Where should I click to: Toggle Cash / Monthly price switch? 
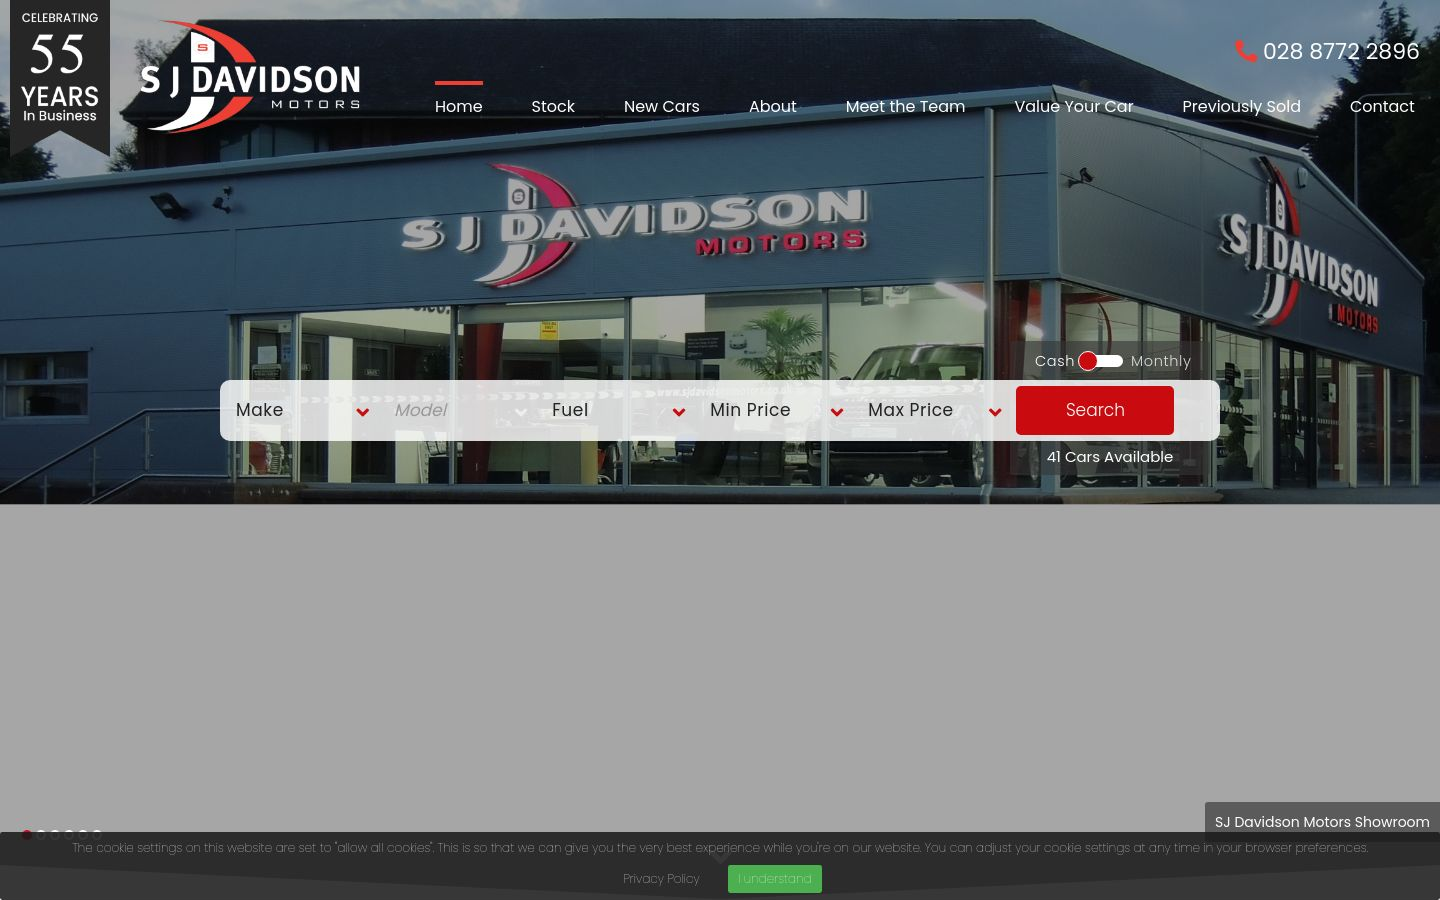click(1101, 361)
